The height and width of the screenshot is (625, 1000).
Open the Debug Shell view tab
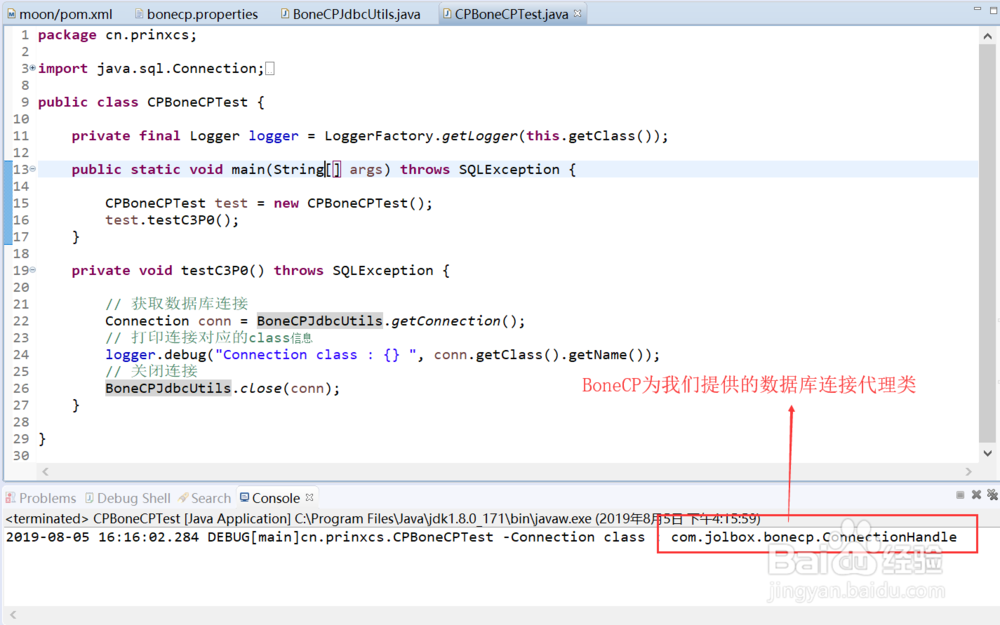coord(128,498)
